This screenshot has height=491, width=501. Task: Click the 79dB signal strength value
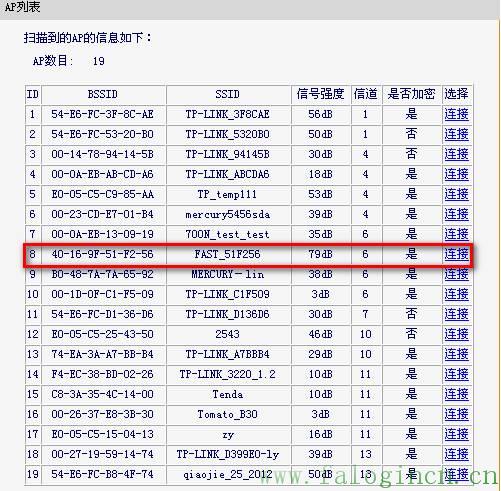(x=320, y=254)
